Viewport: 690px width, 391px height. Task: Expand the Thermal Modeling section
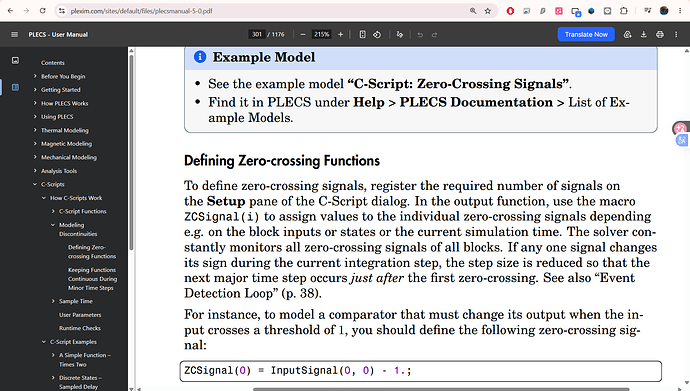(x=35, y=130)
